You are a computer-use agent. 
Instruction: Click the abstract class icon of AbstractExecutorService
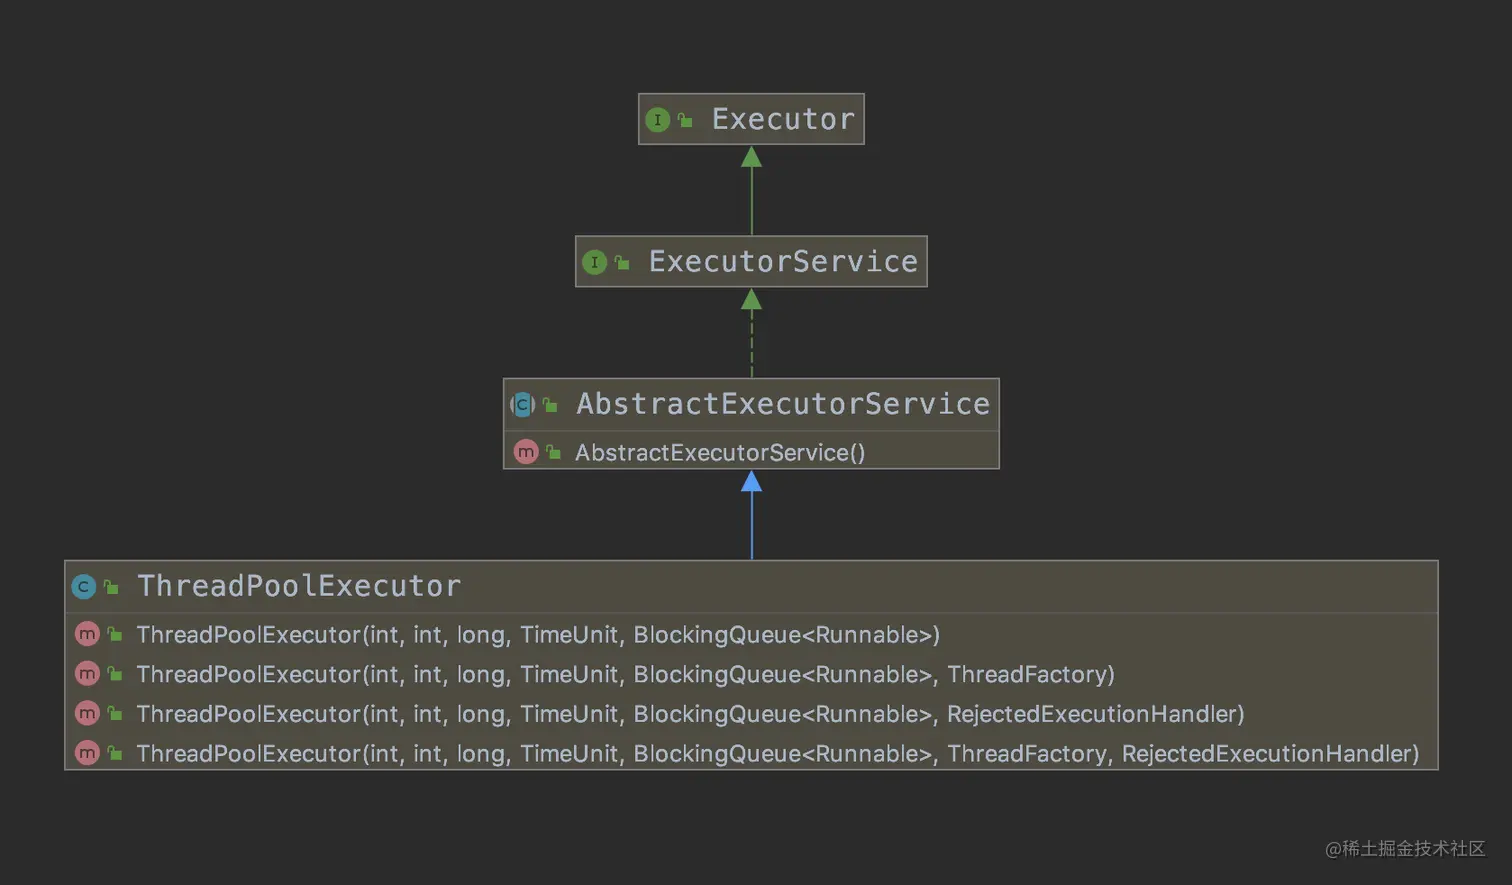point(522,405)
